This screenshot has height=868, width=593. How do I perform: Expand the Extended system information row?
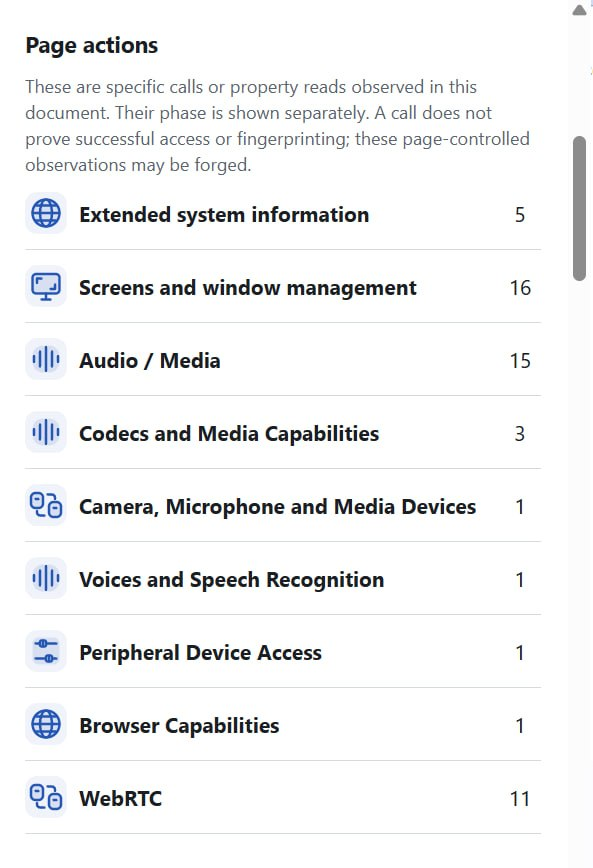[x=283, y=214]
